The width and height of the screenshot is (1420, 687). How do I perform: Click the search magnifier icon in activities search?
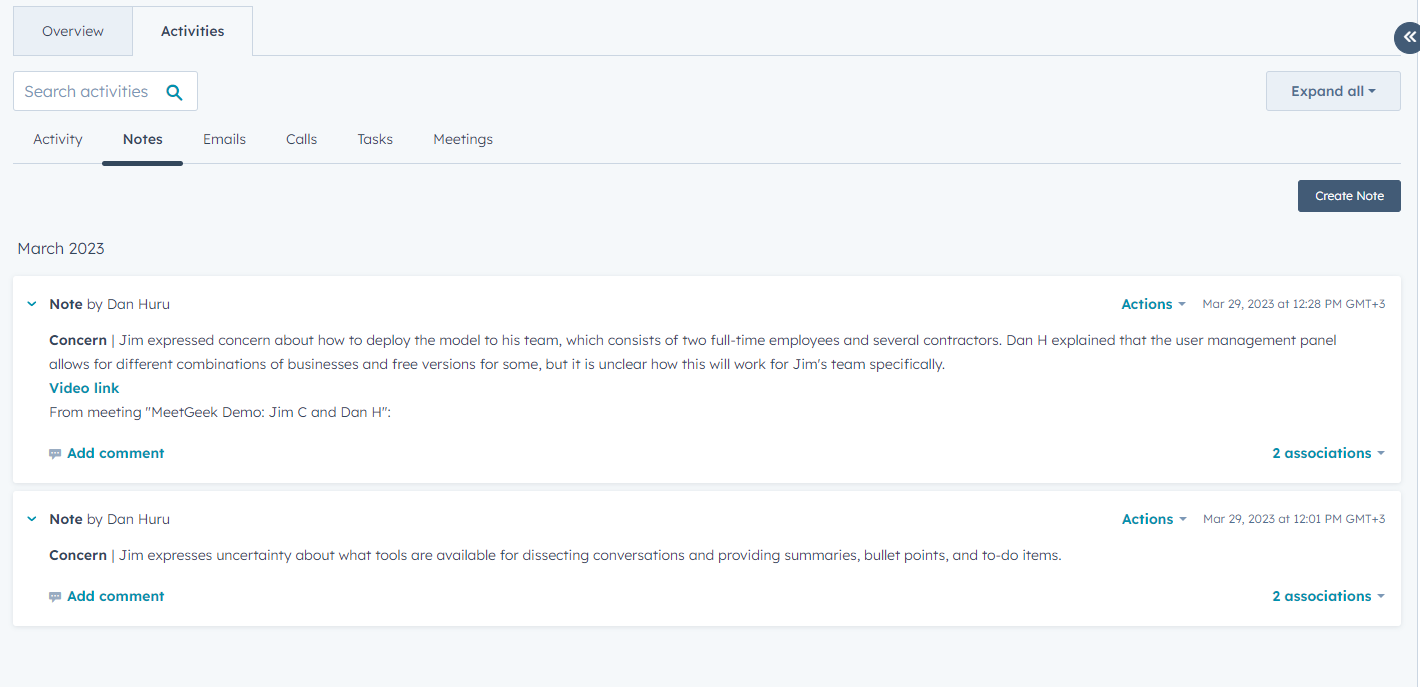coord(175,91)
